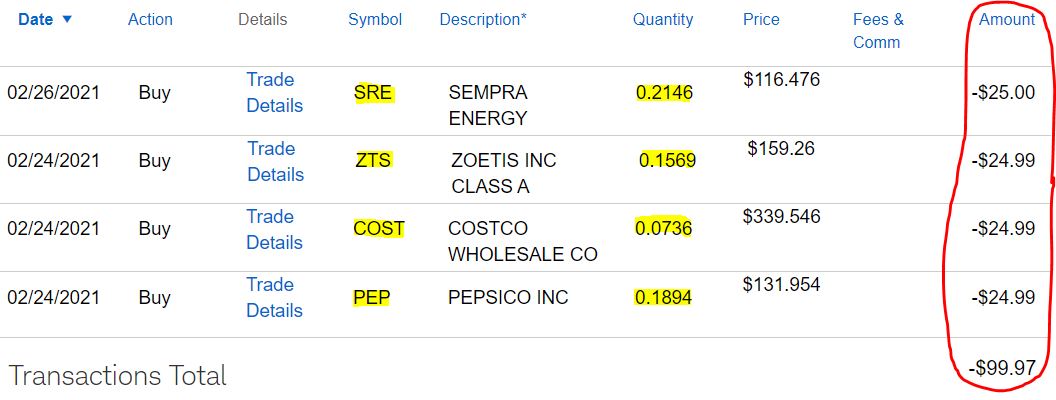Click the COST symbol
Viewport: 1056px width, 400px height.
379,228
